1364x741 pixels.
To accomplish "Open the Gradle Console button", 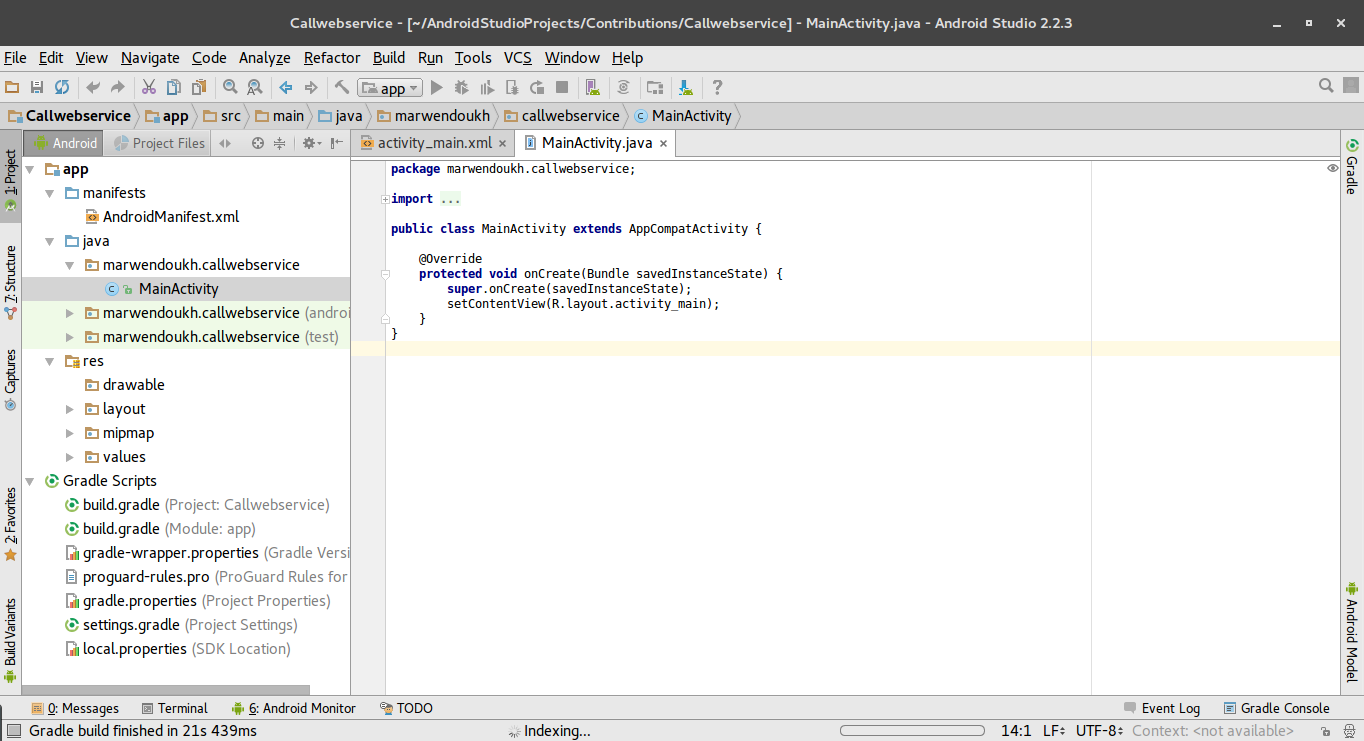I will (x=1277, y=708).
